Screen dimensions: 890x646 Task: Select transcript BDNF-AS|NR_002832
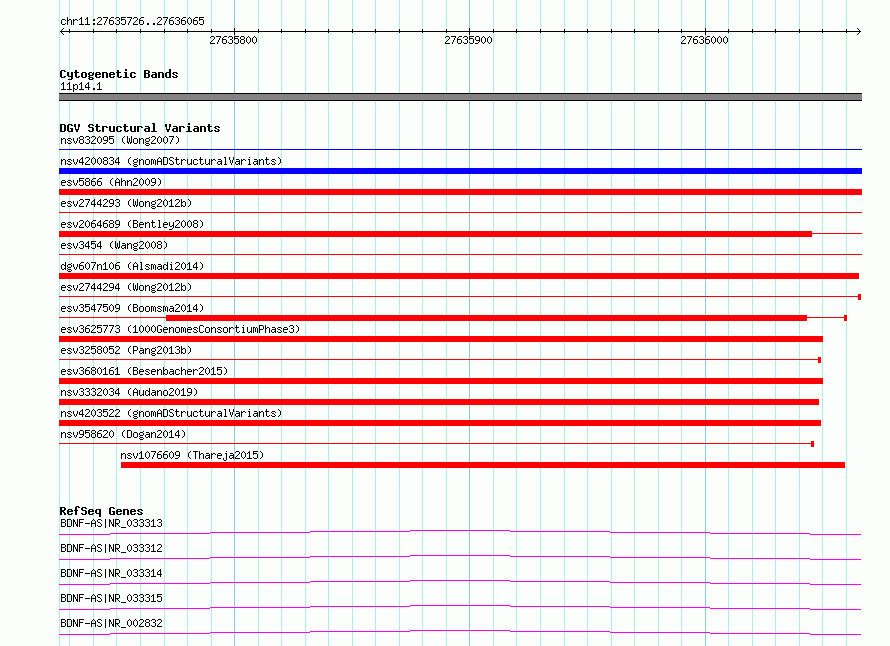tap(111, 623)
